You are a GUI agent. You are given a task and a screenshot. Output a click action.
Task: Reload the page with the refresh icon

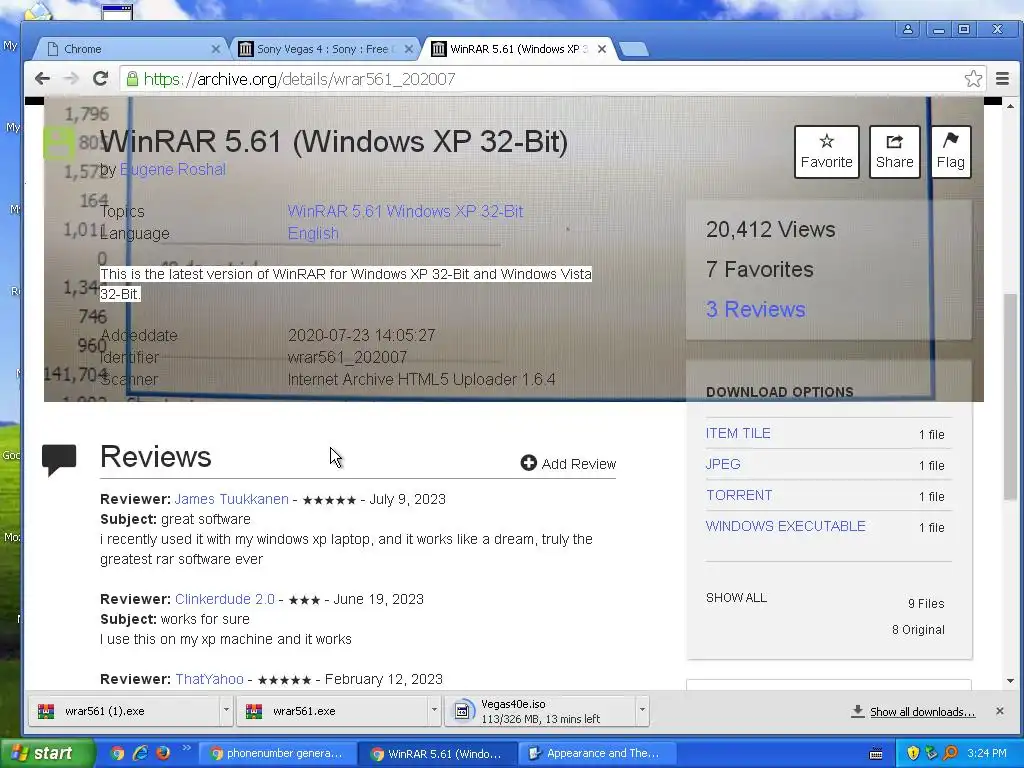tap(100, 79)
